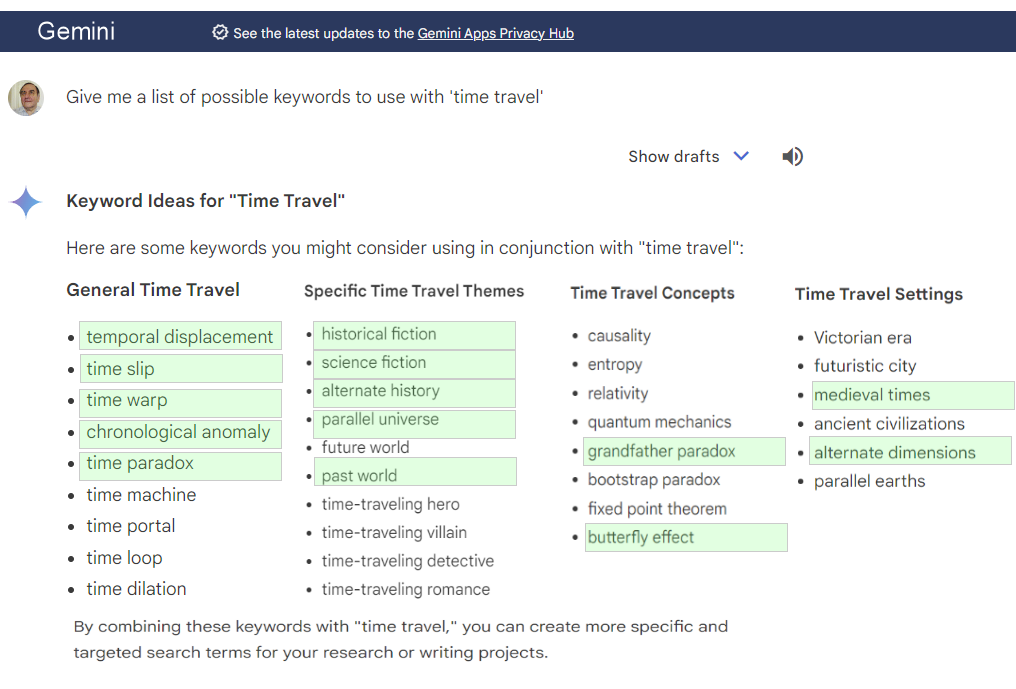1016x689 pixels.
Task: Open Gemini Apps Privacy Hub link
Action: pyautogui.click(x=495, y=33)
